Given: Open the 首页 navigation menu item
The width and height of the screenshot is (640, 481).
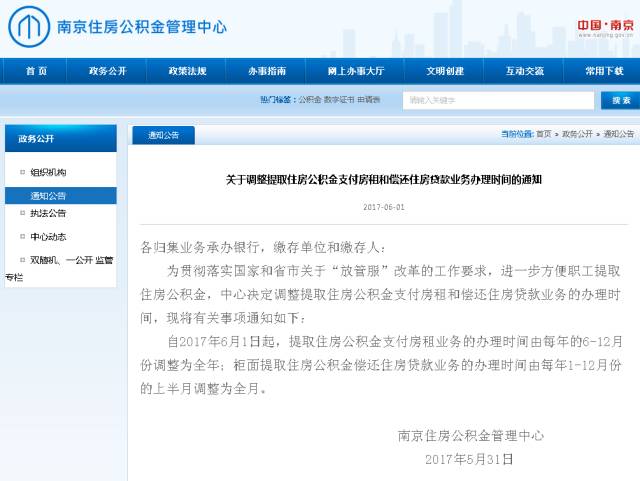Looking at the screenshot, I should [37, 71].
